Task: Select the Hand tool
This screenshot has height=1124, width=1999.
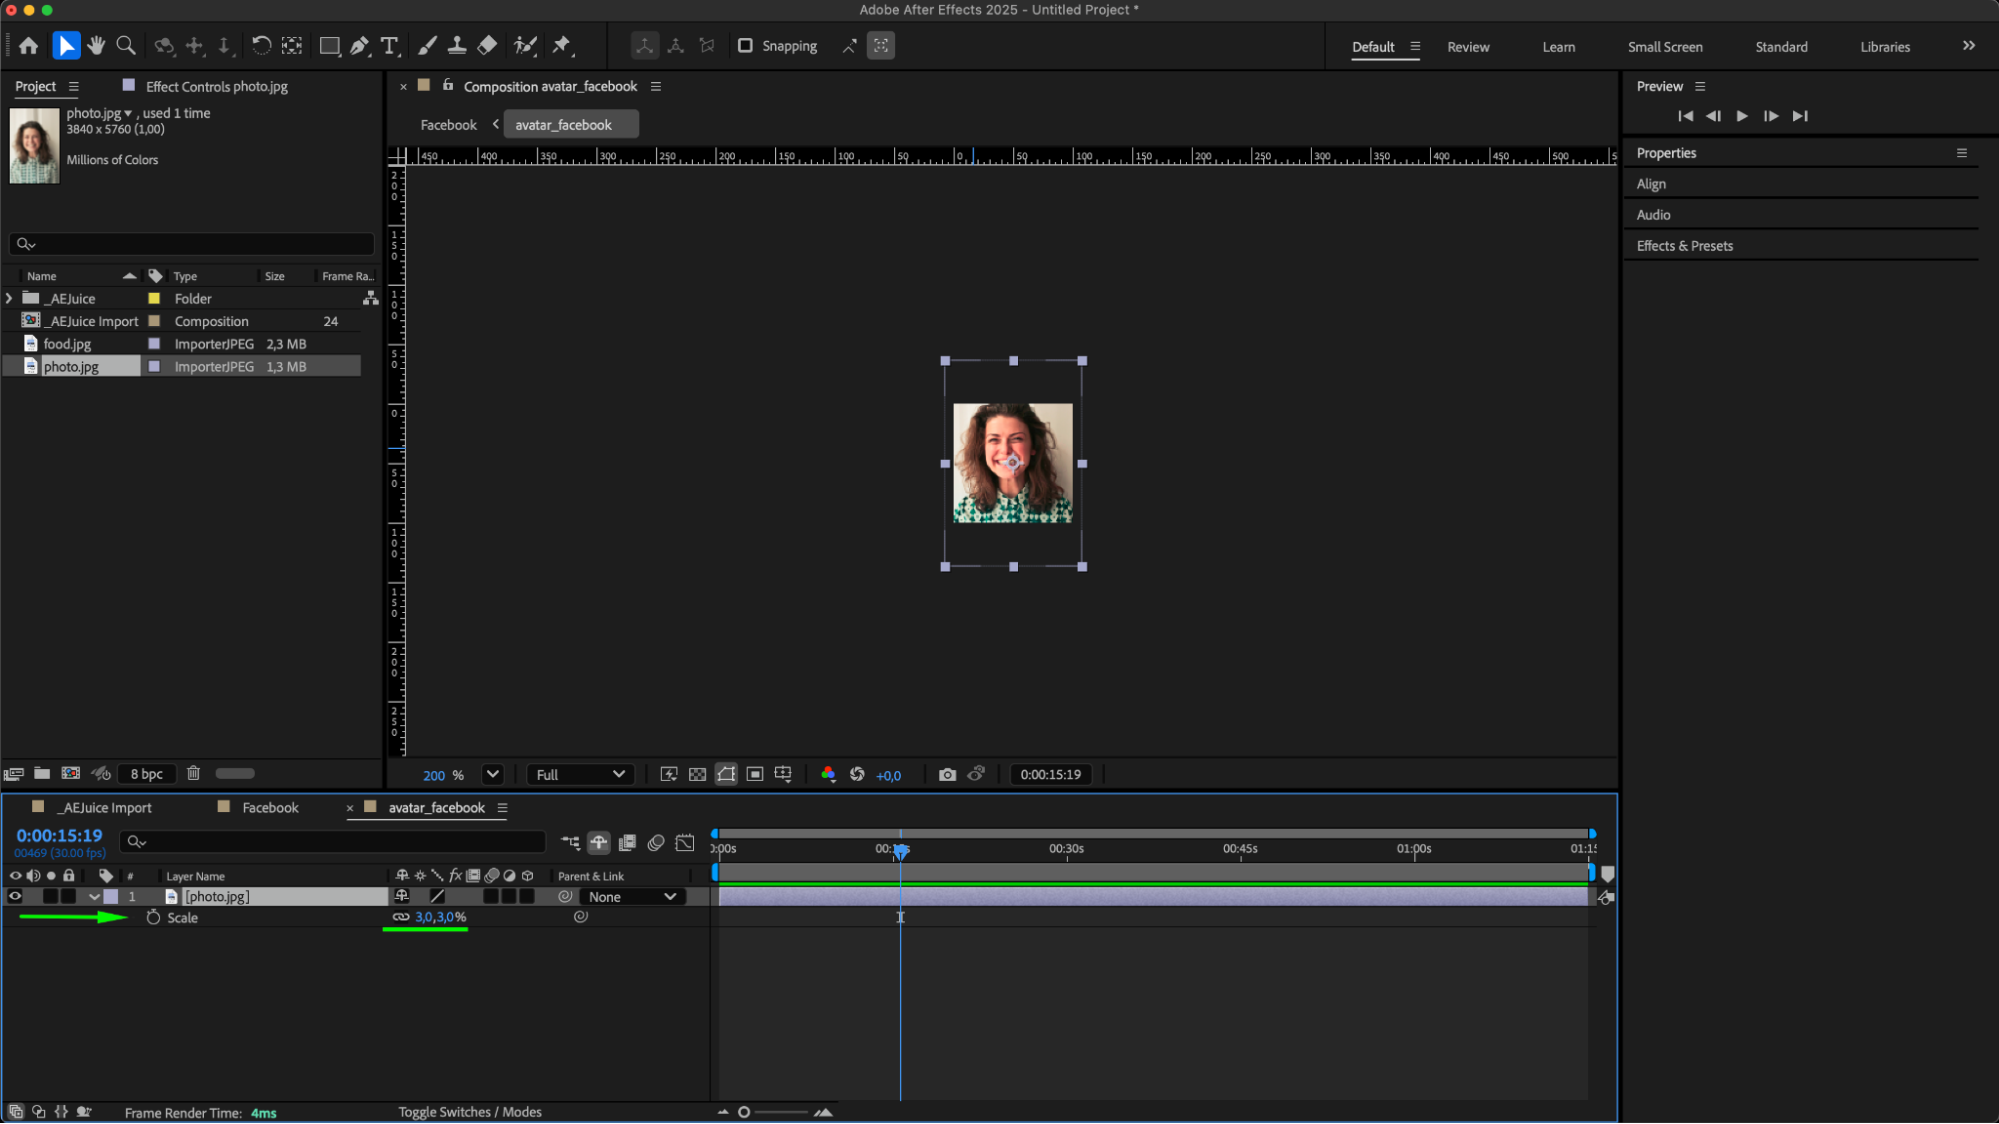Action: pyautogui.click(x=96, y=45)
